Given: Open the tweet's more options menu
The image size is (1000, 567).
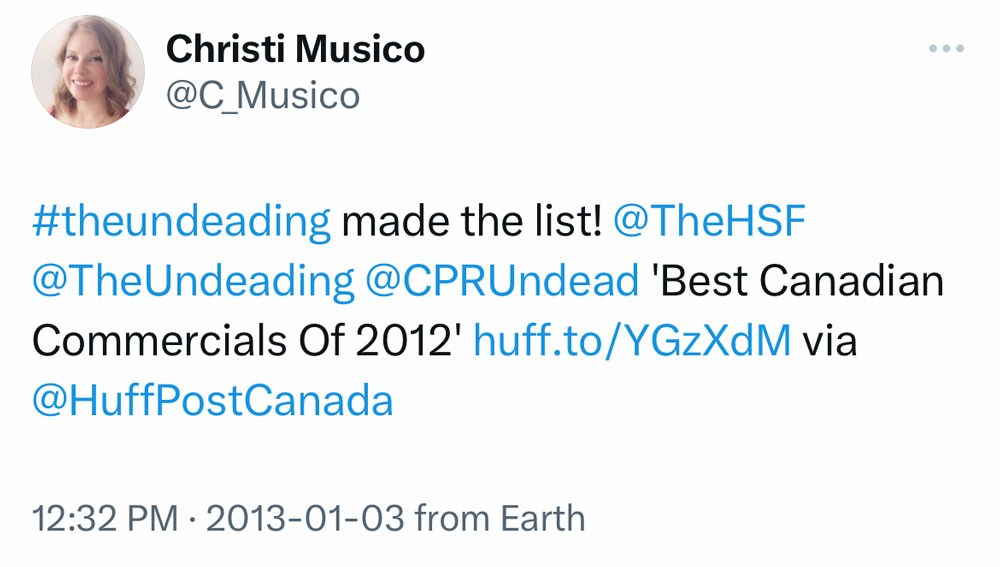Looking at the screenshot, I should coord(945,48).
